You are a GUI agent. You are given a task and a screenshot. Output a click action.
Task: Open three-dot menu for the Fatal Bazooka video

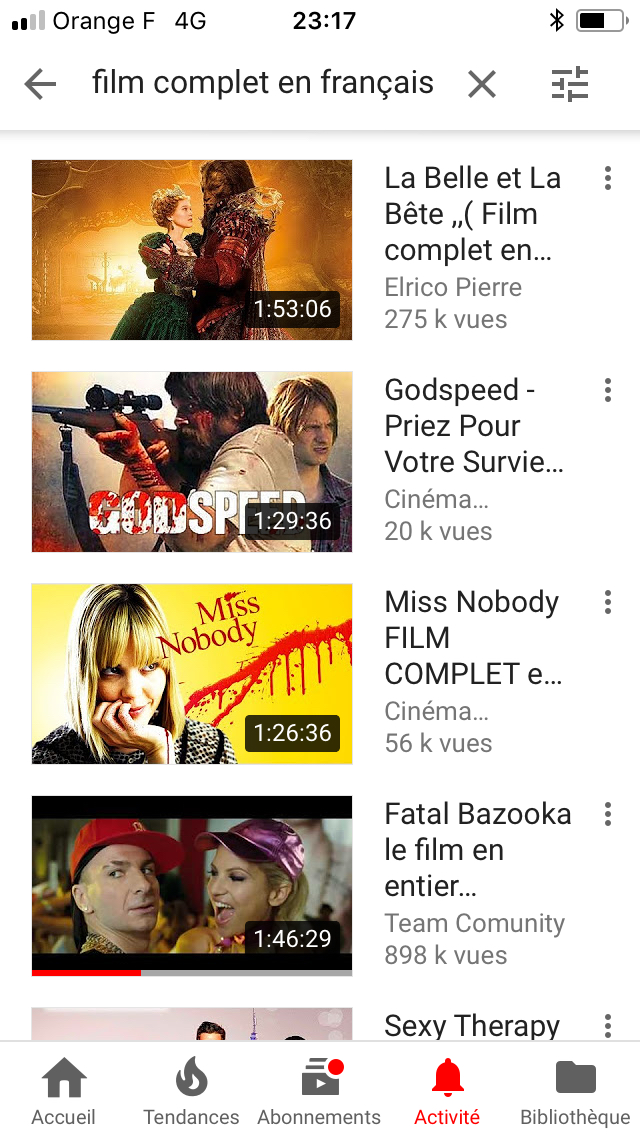click(x=607, y=814)
